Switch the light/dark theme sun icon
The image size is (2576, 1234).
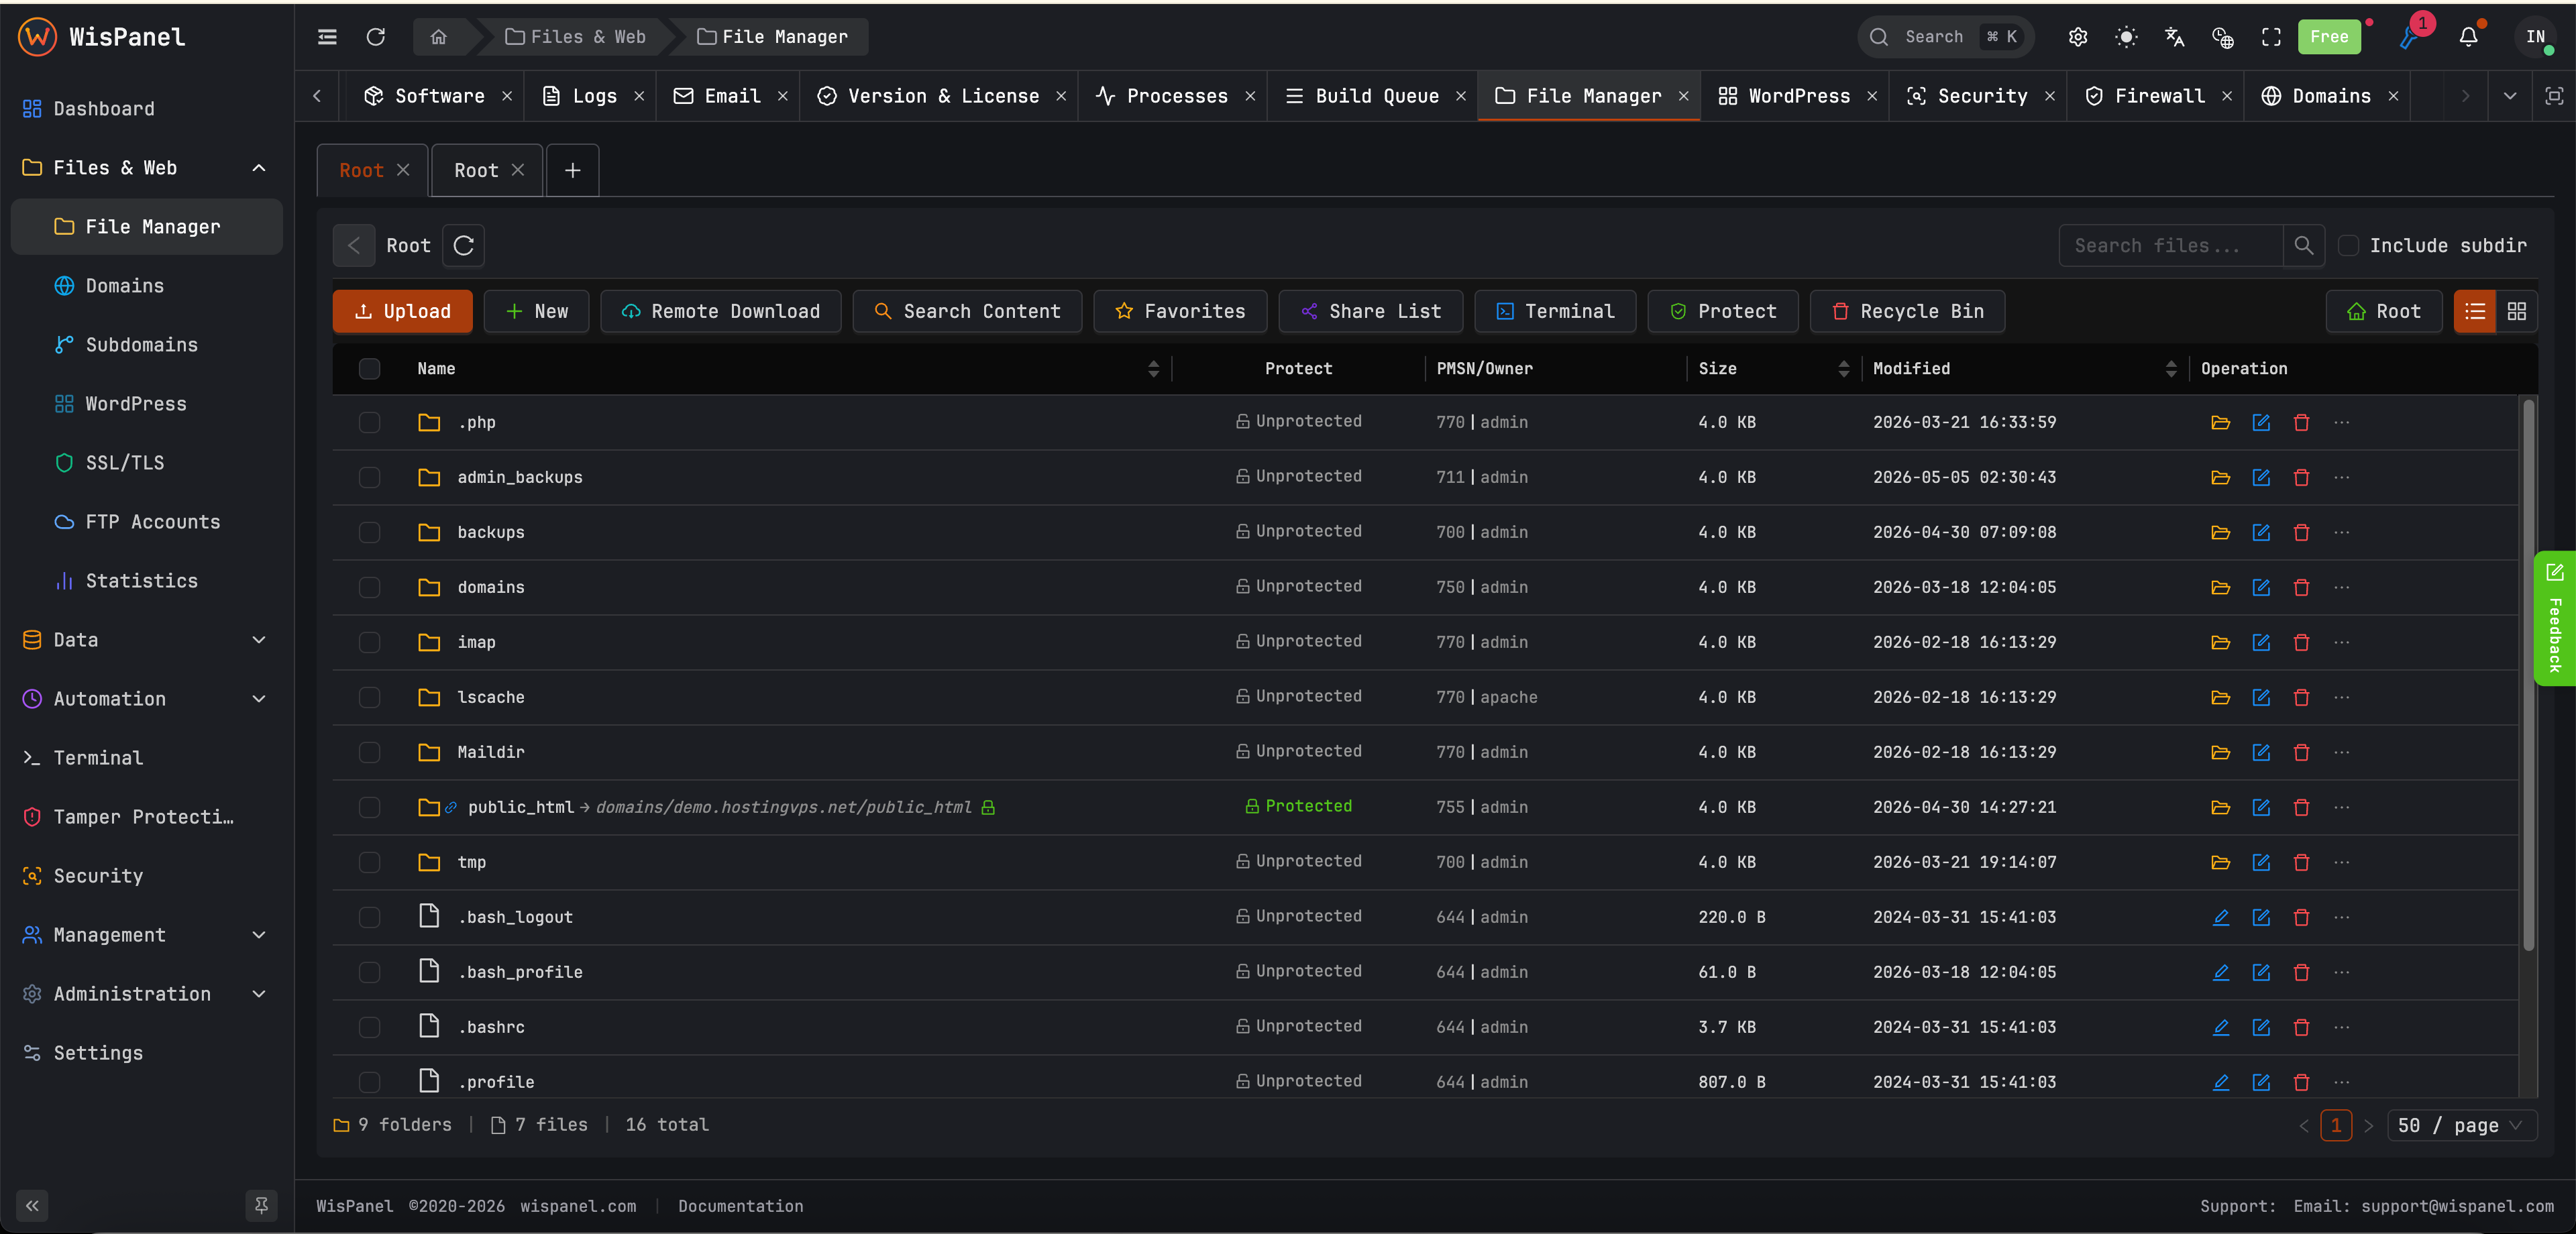pyautogui.click(x=2126, y=37)
